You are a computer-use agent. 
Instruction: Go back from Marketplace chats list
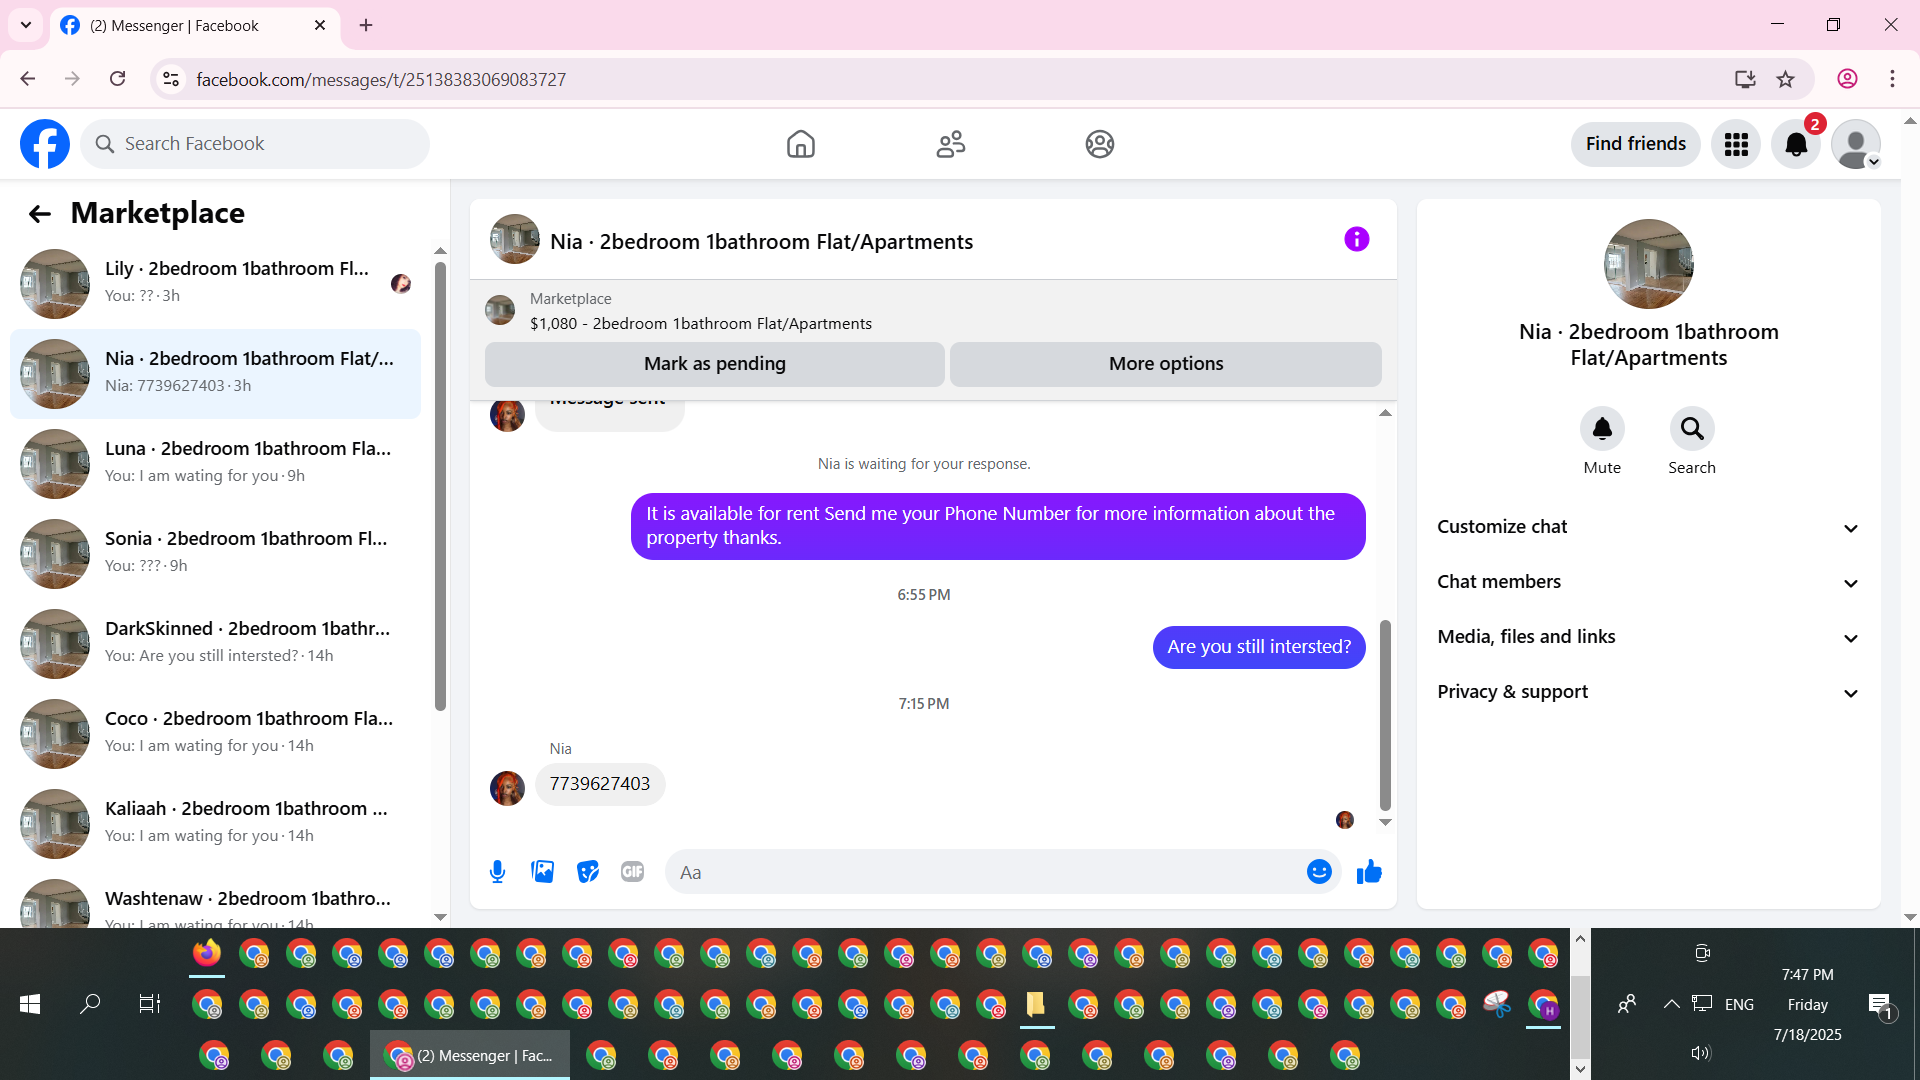point(40,213)
